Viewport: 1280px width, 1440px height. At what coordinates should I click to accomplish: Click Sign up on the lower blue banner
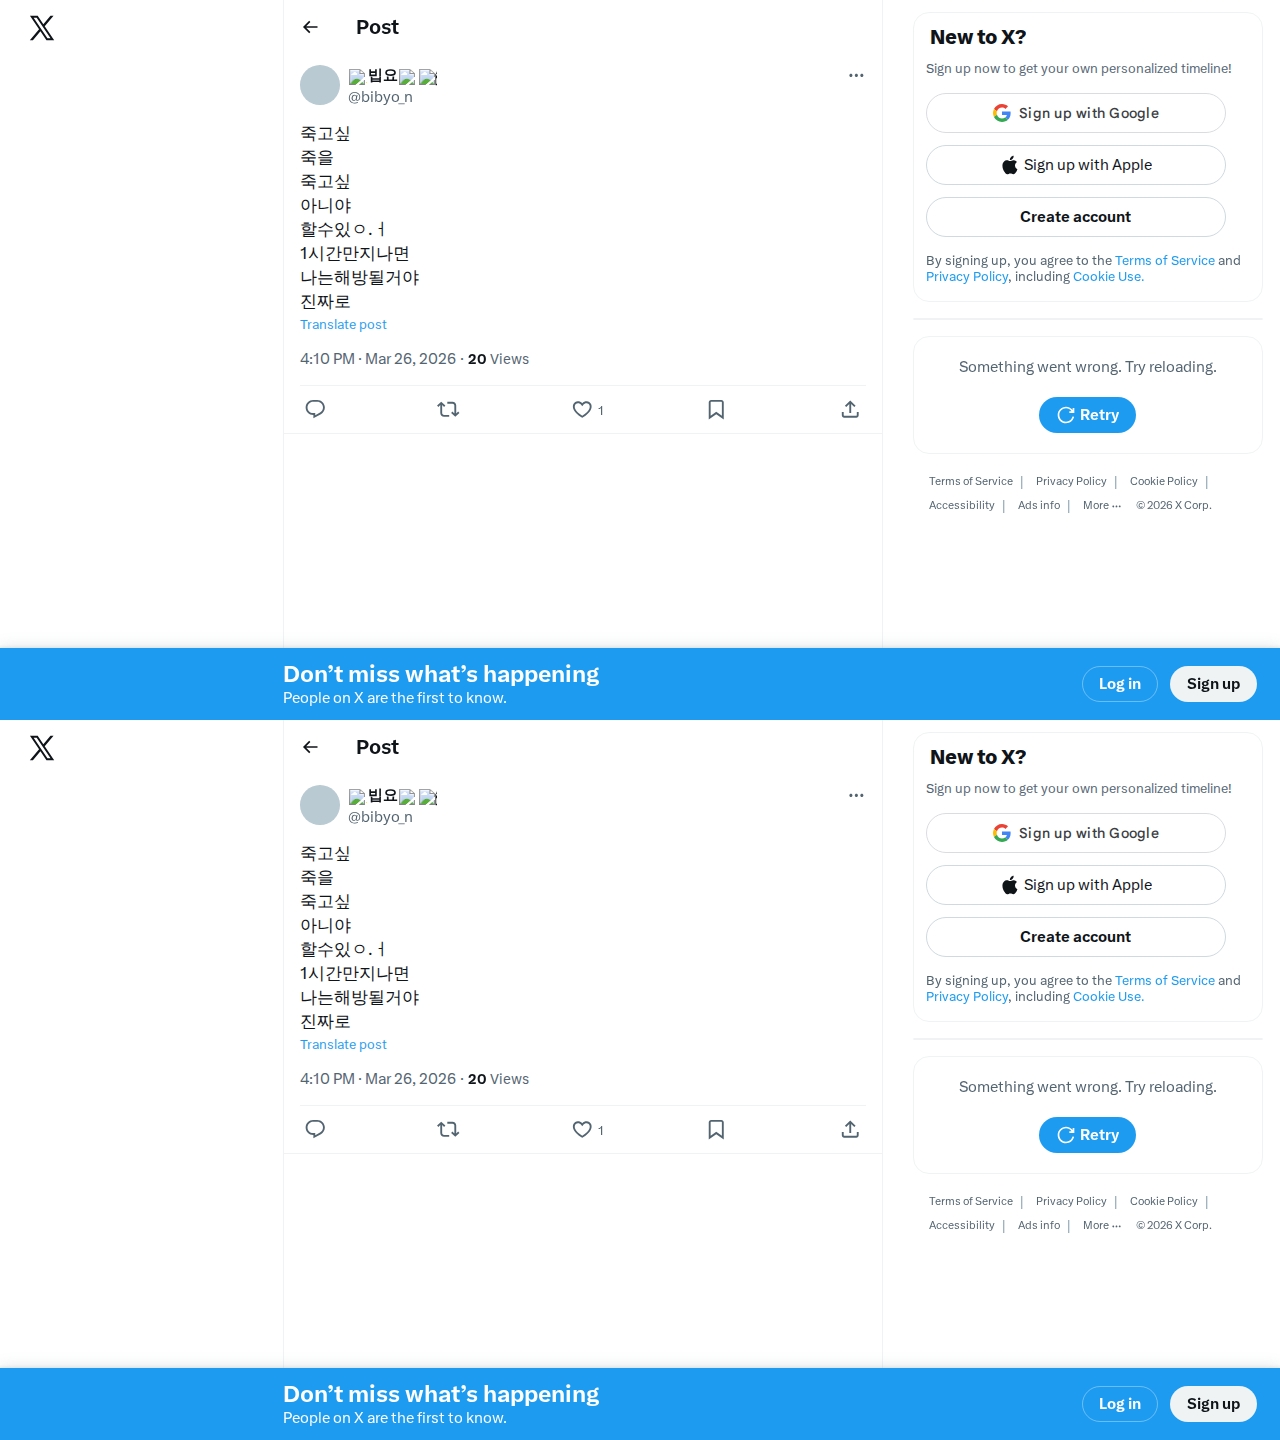click(x=1213, y=1404)
